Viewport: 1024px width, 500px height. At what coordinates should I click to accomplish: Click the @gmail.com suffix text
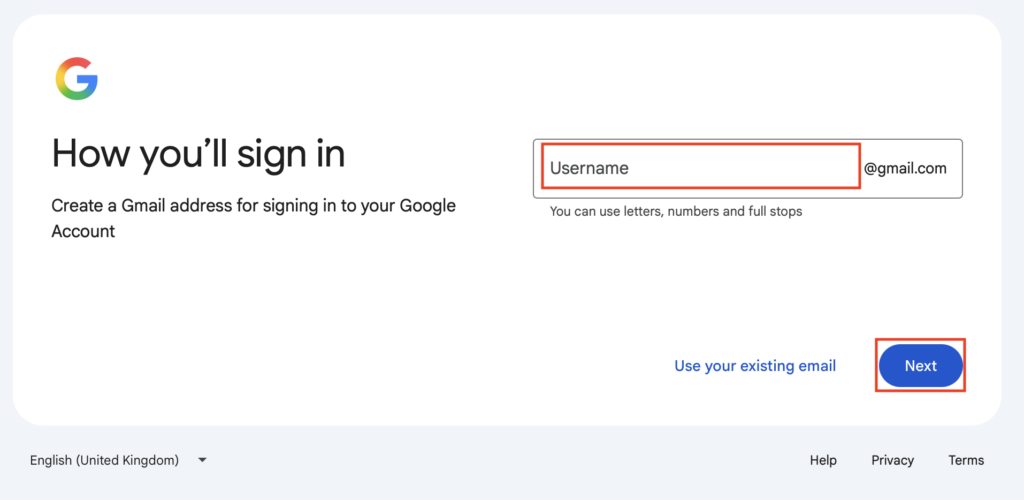tap(905, 168)
